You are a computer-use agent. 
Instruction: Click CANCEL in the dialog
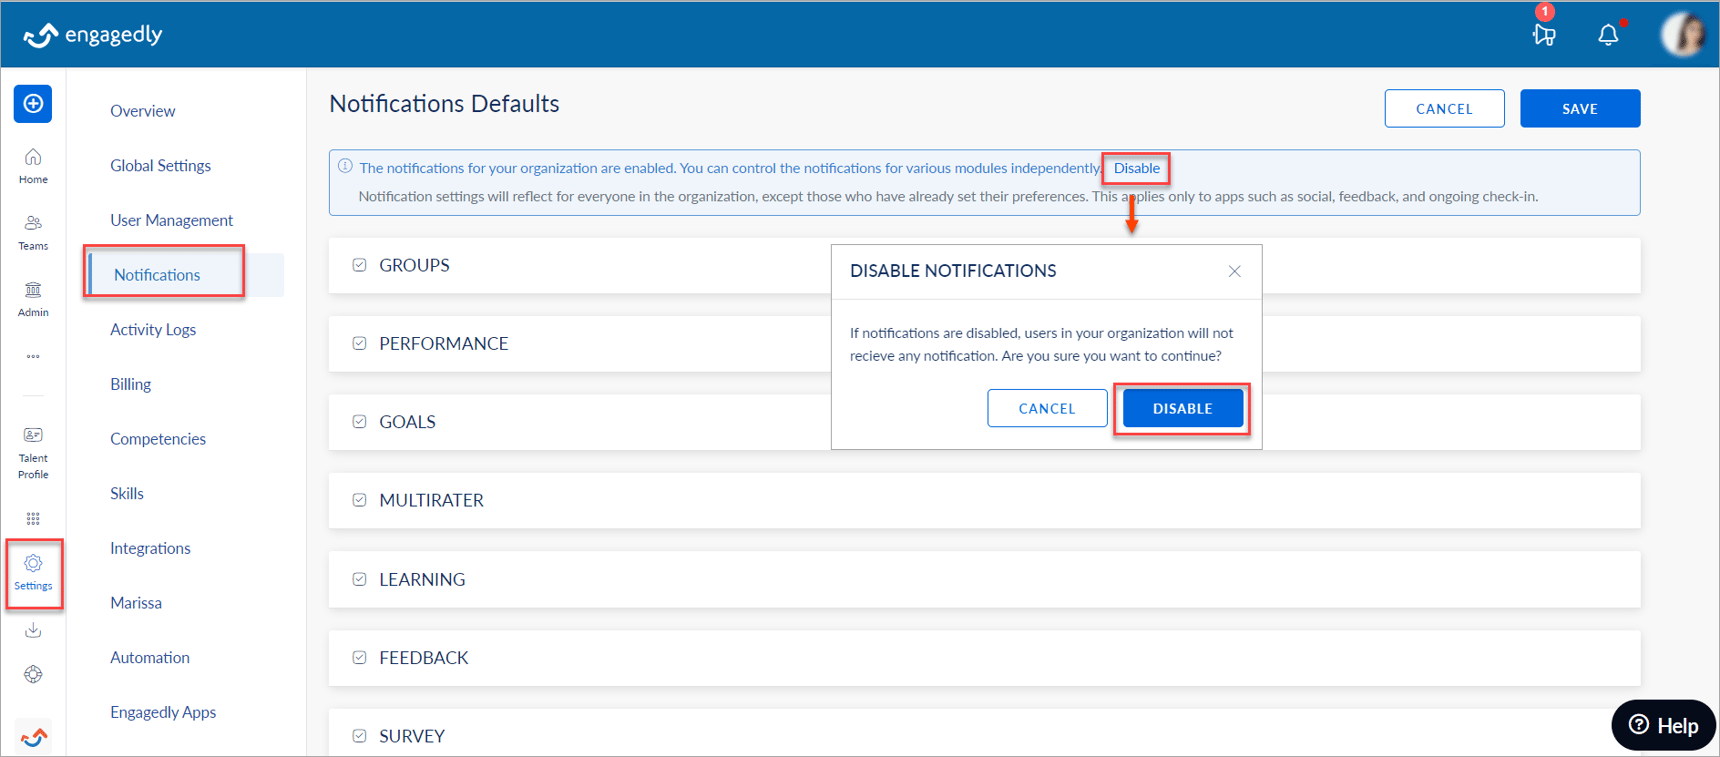click(x=1047, y=408)
